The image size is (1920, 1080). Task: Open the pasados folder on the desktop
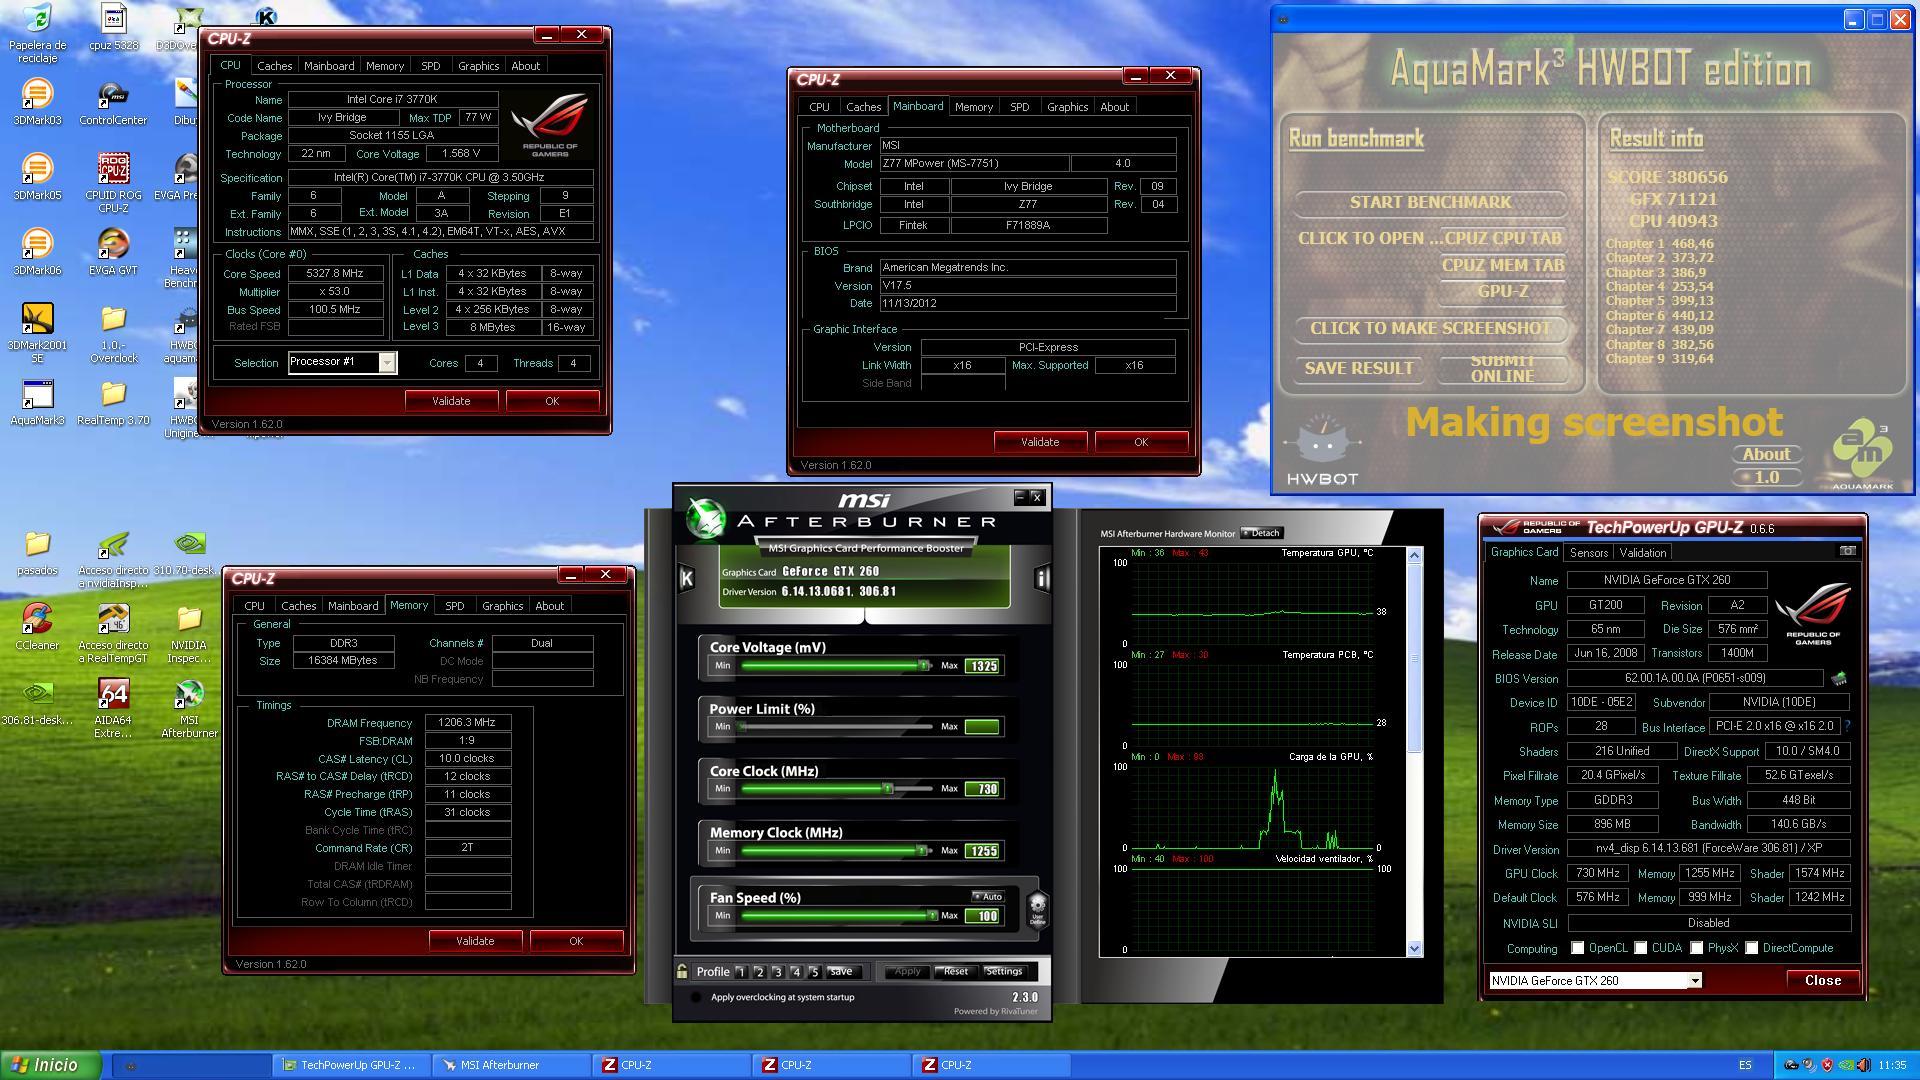37,552
